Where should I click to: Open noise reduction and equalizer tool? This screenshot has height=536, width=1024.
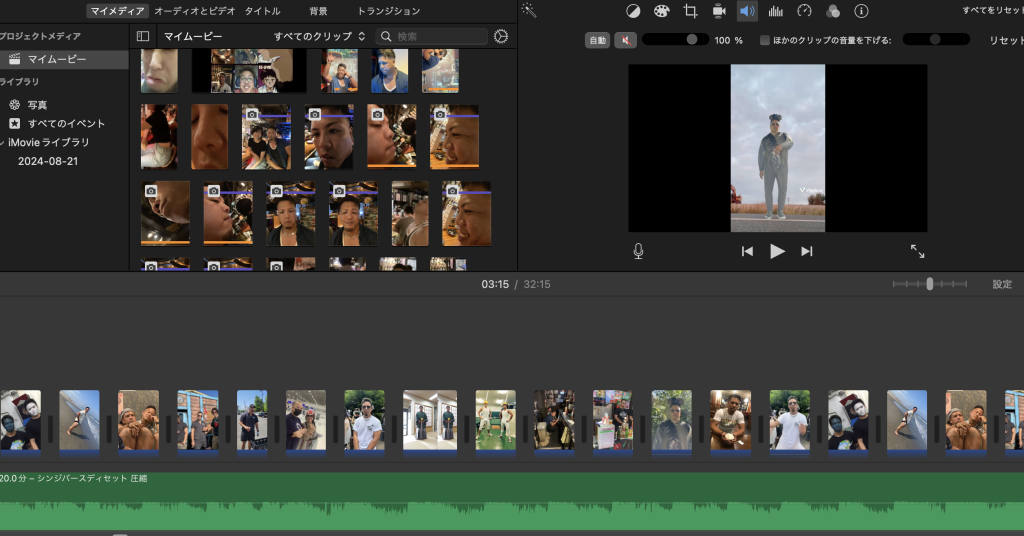click(x=775, y=11)
